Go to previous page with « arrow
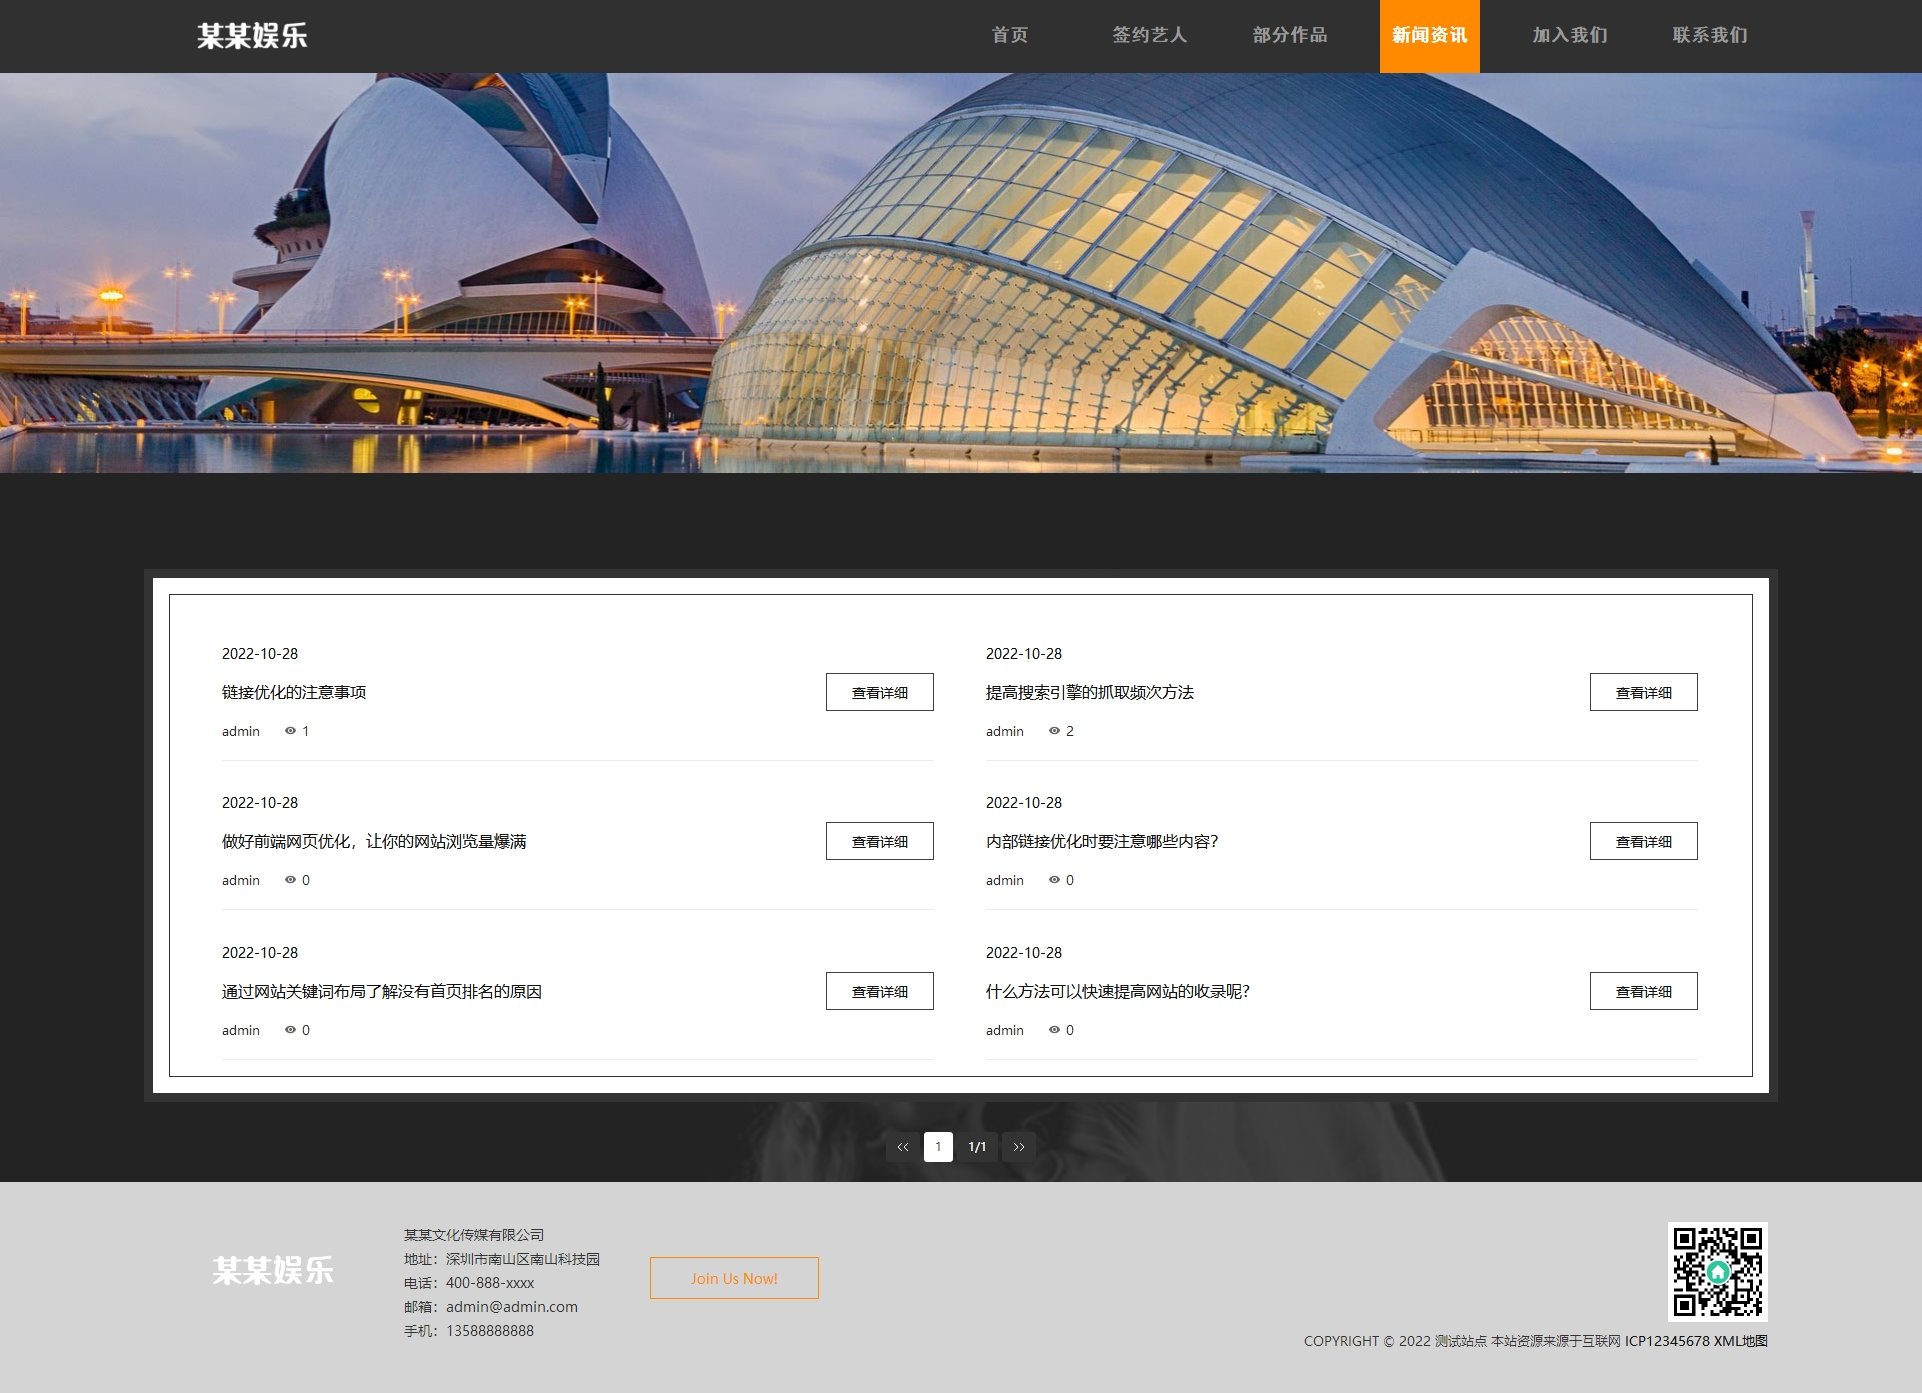Screen dimensions: 1922x1393 click(902, 1147)
